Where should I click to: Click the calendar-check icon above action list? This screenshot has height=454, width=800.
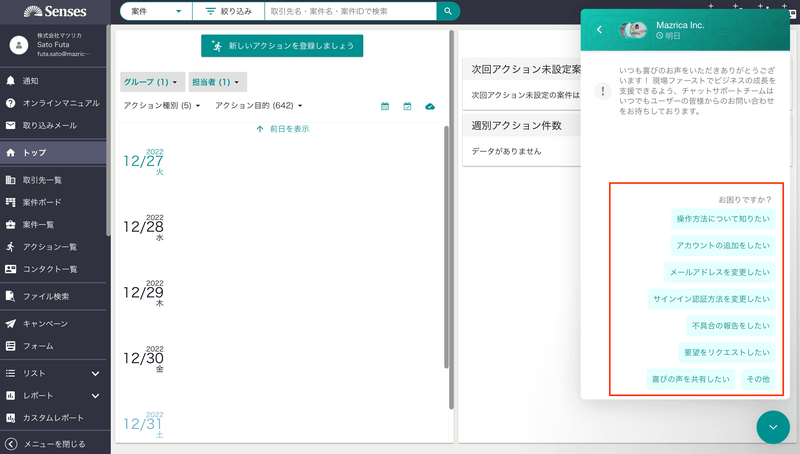tap(407, 106)
